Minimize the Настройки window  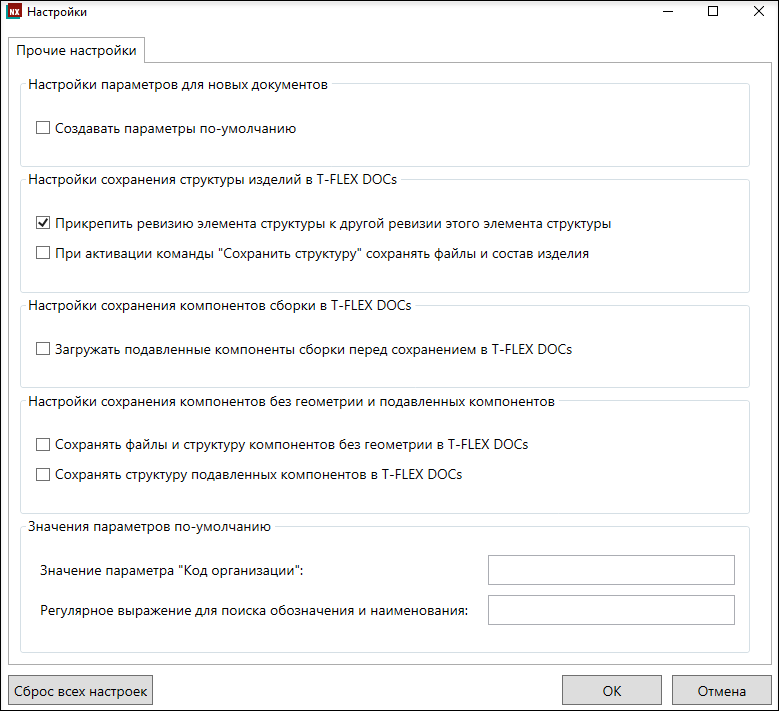668,11
